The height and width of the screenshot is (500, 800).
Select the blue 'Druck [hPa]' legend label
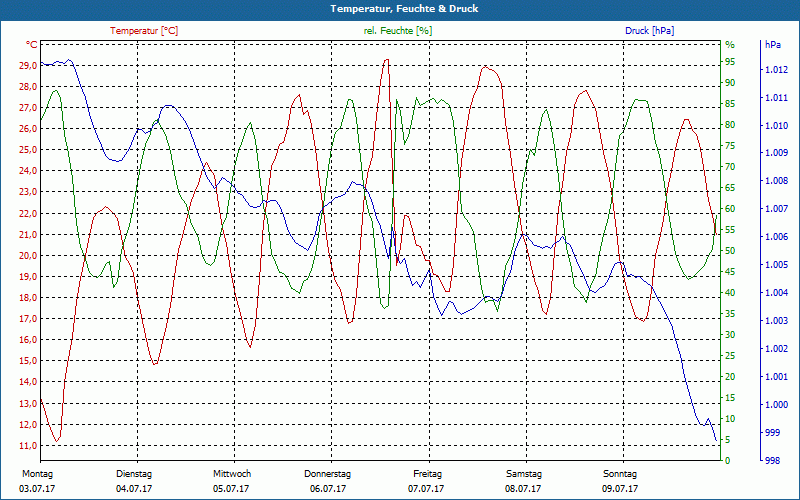649,31
